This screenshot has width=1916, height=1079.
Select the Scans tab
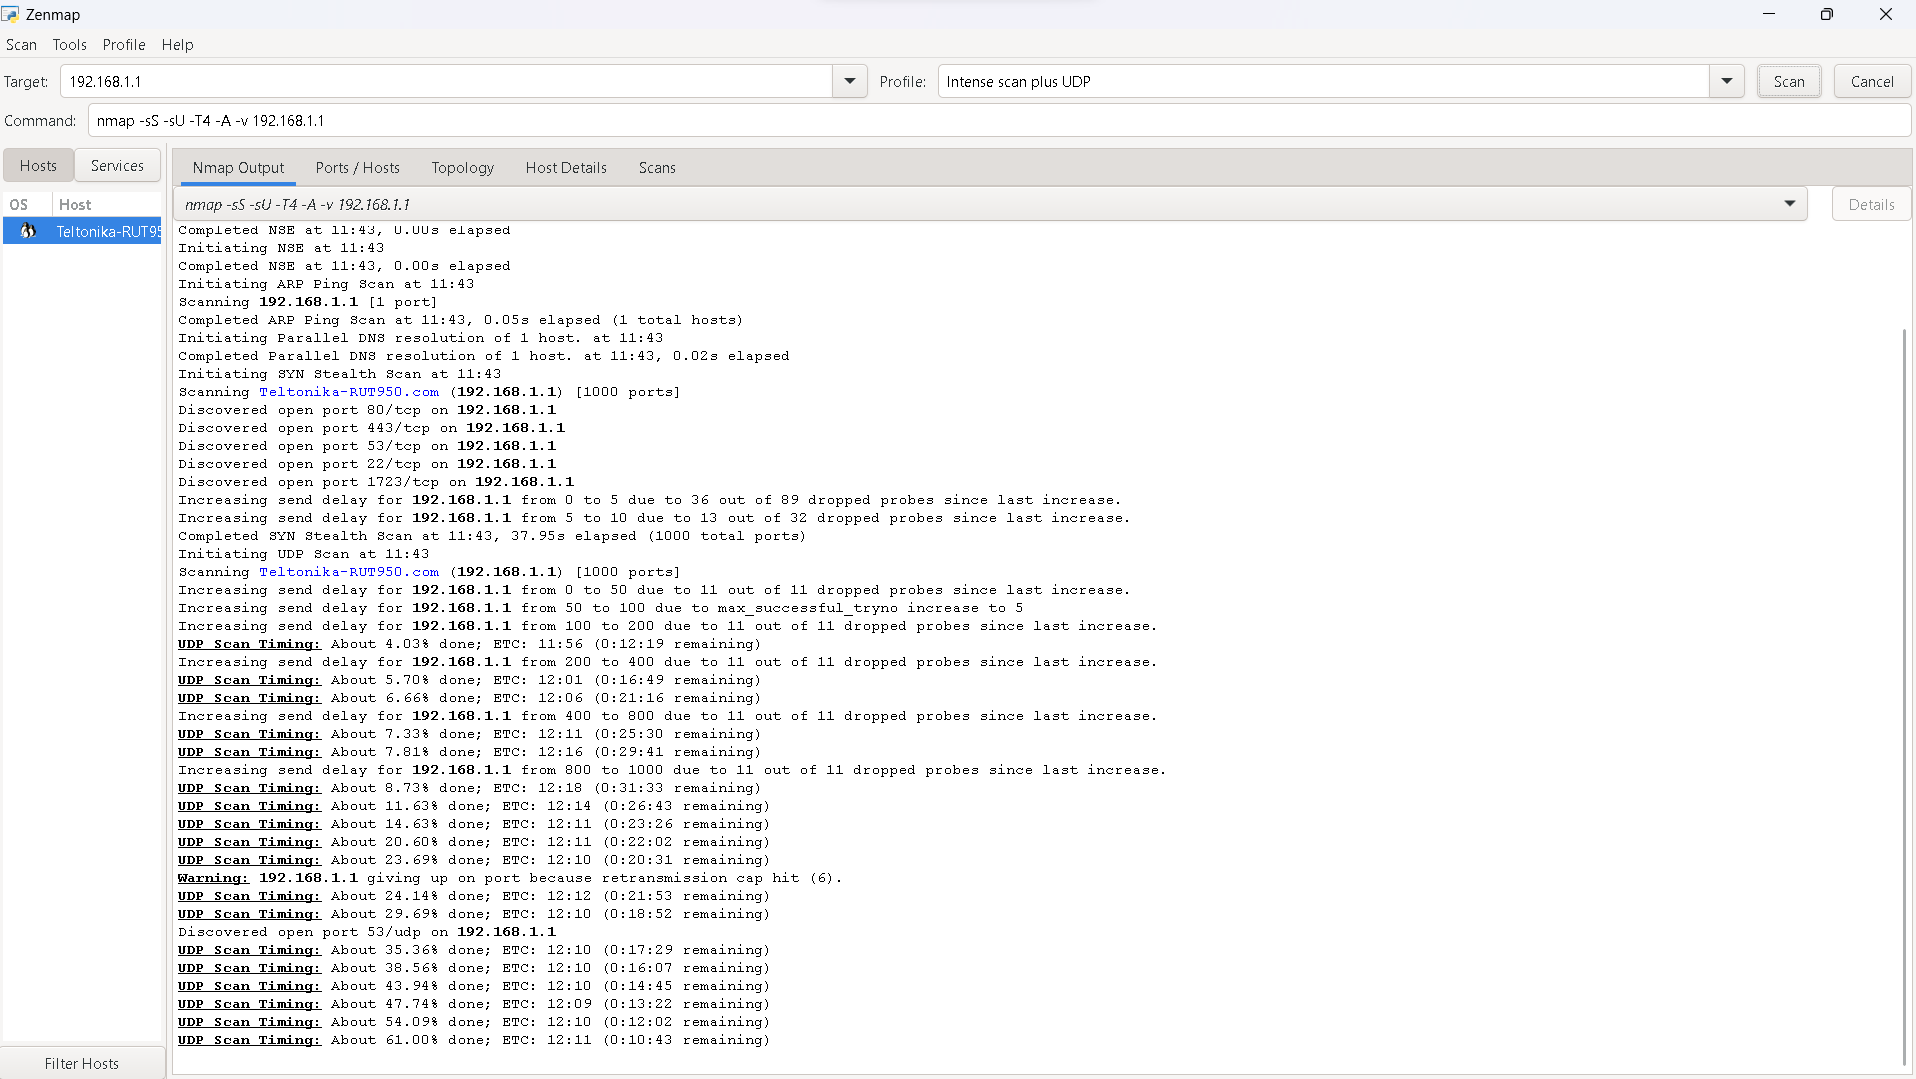point(657,167)
